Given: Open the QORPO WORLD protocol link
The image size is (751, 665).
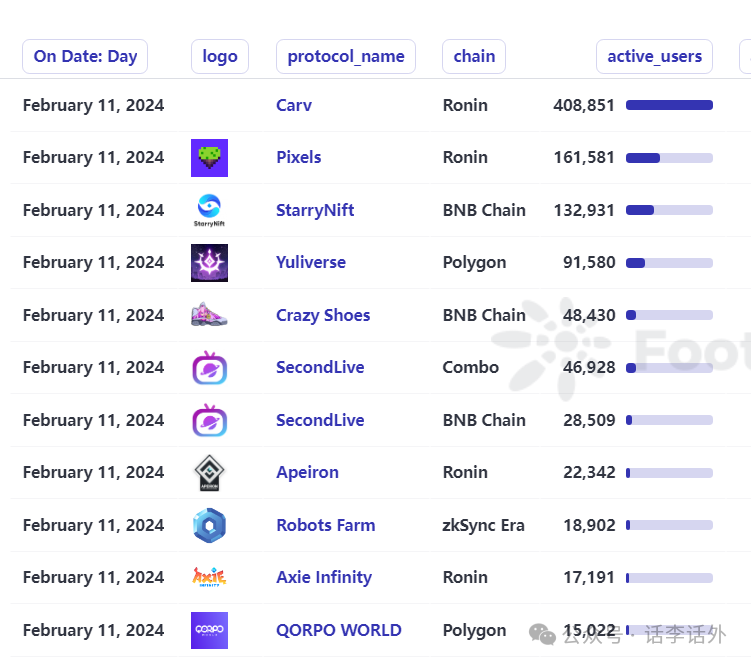Looking at the screenshot, I should point(339,630).
